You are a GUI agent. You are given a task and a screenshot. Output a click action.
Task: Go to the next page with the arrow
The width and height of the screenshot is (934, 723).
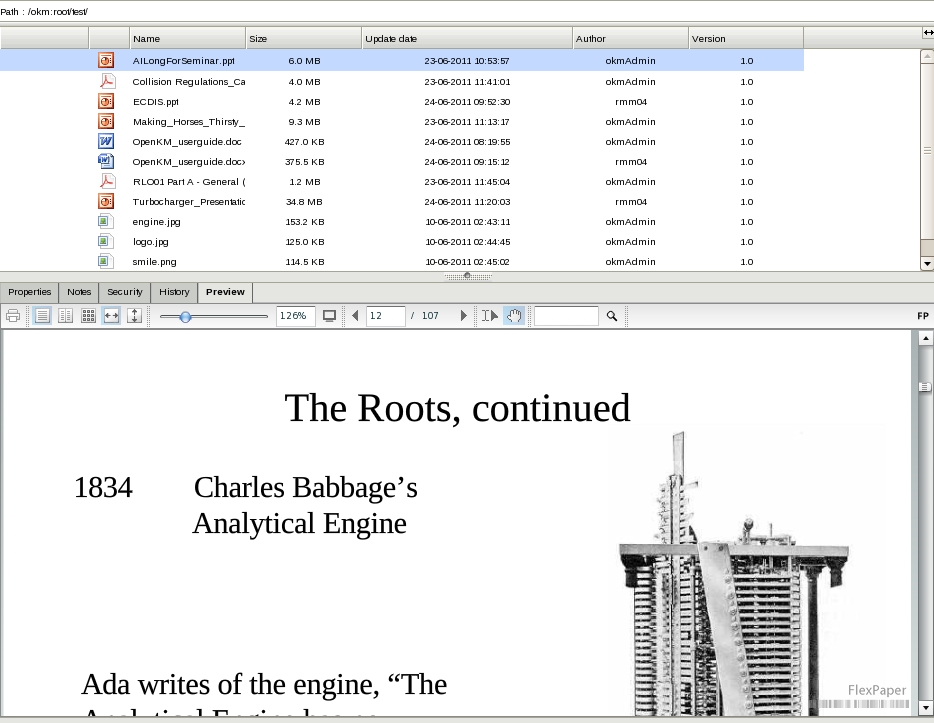point(463,315)
